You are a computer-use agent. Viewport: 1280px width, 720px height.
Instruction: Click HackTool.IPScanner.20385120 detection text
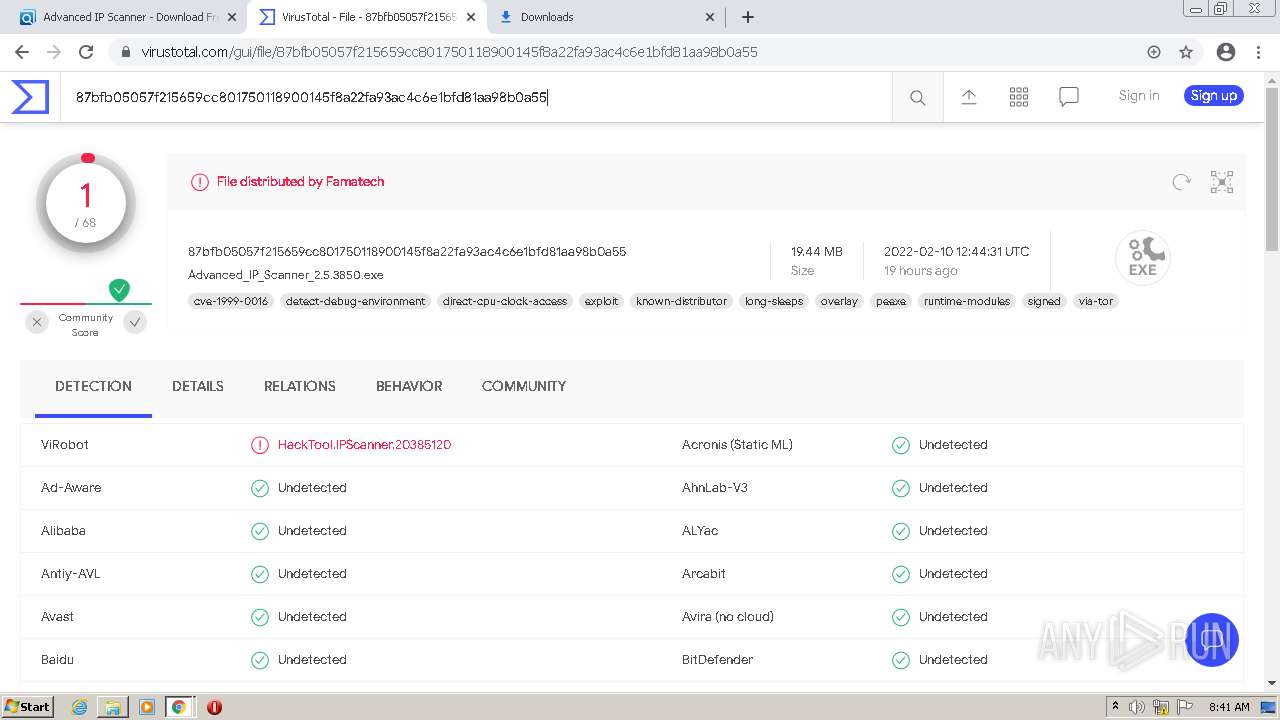point(364,445)
